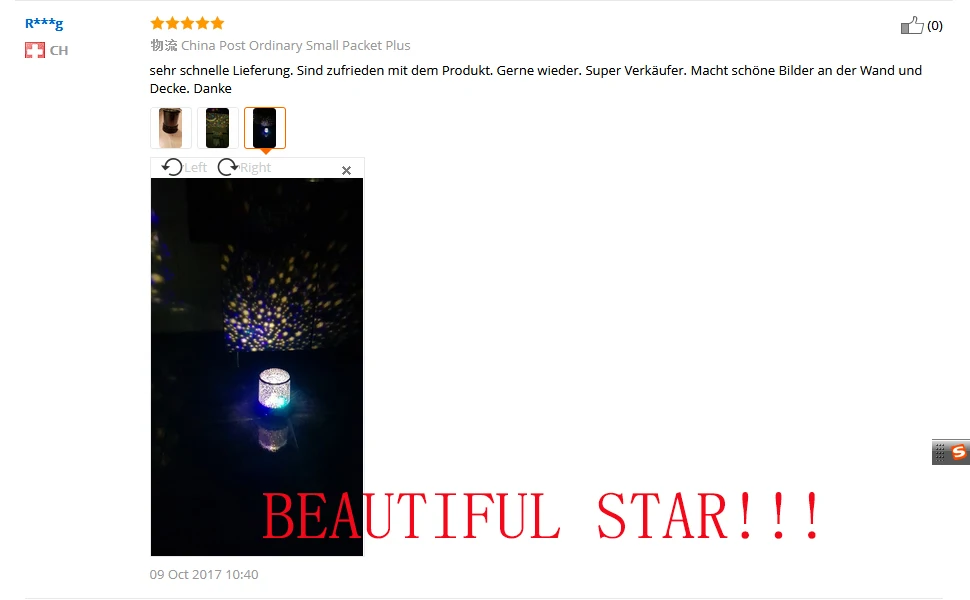Viewport: 970px width, 600px height.
Task: Click the Right rotate label
Action: click(x=255, y=168)
